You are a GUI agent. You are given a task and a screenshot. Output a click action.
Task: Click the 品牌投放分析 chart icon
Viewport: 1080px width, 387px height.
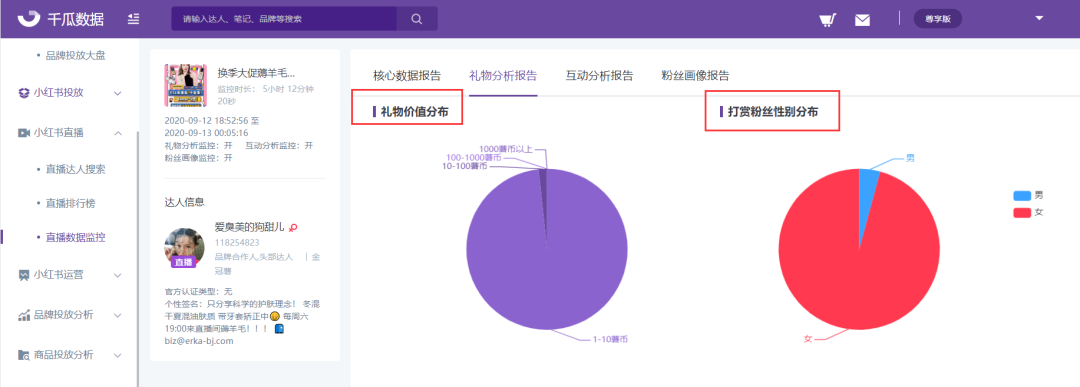tap(24, 315)
